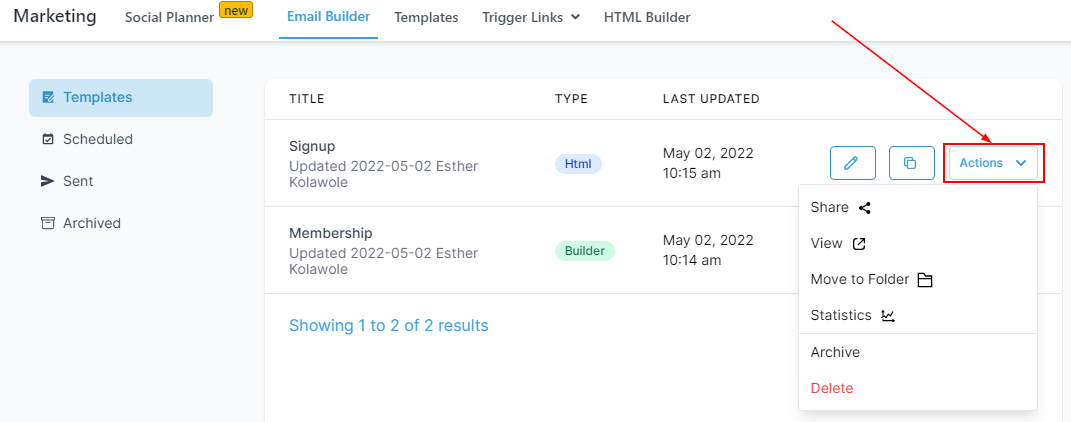Viewport: 1071px width, 422px height.
Task: Click the Signup template title
Action: click(312, 146)
